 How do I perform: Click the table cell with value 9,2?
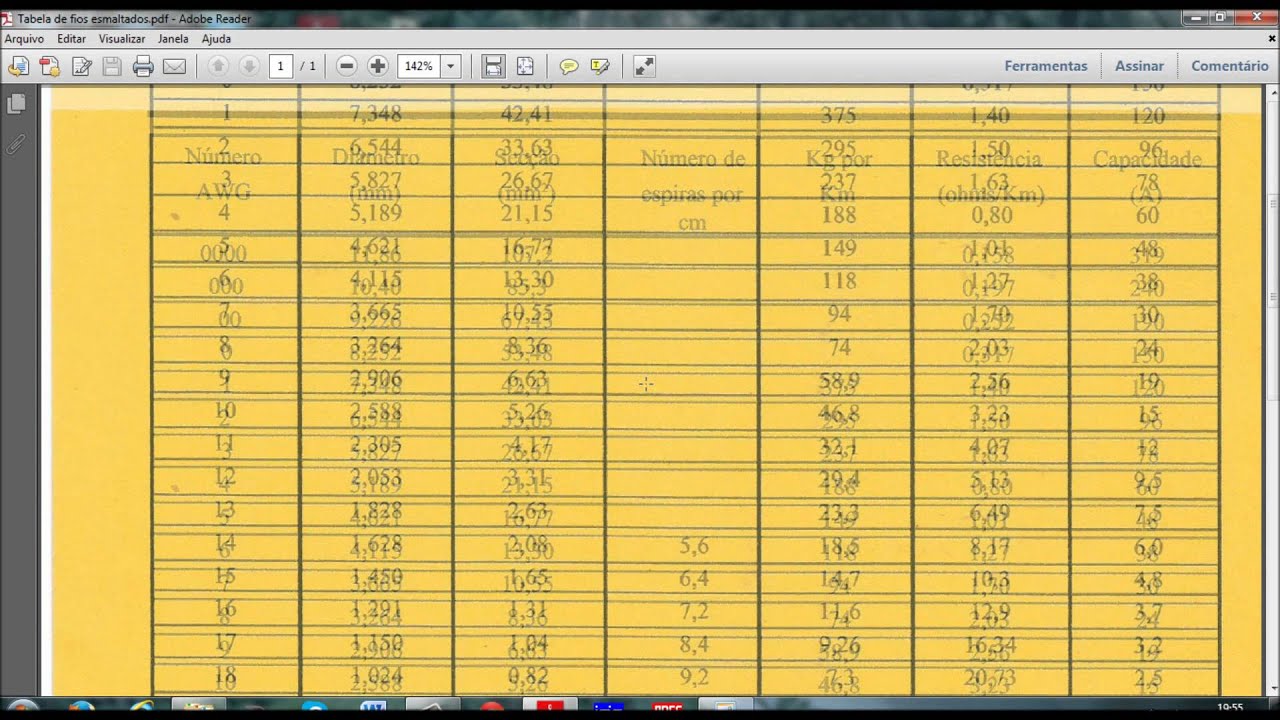click(x=694, y=677)
